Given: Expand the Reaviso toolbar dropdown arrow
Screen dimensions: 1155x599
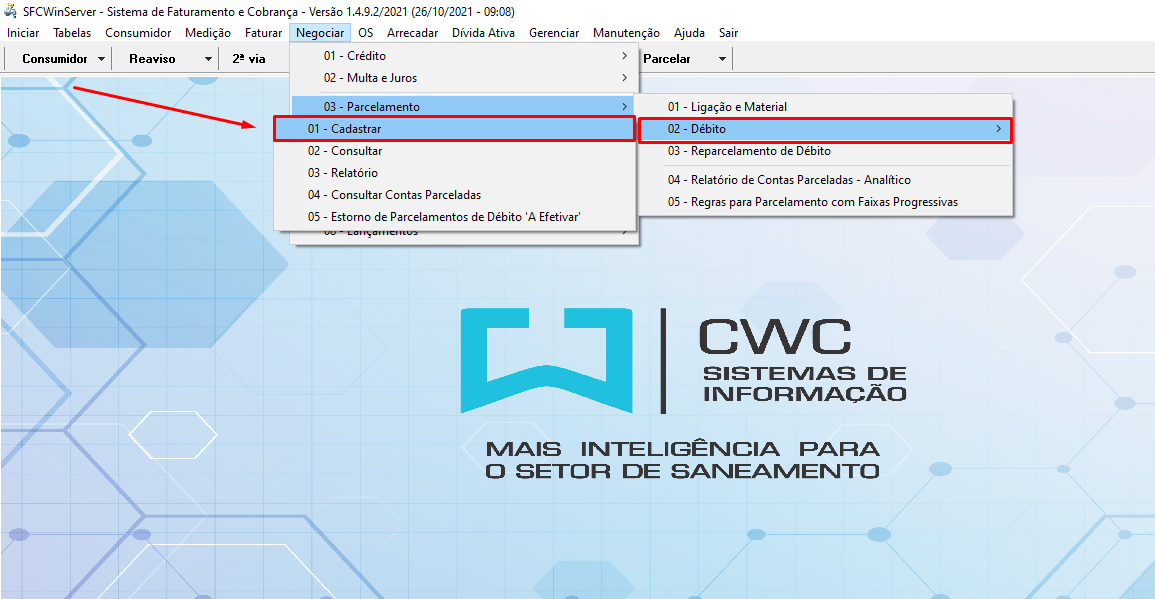Looking at the screenshot, I should (208, 59).
